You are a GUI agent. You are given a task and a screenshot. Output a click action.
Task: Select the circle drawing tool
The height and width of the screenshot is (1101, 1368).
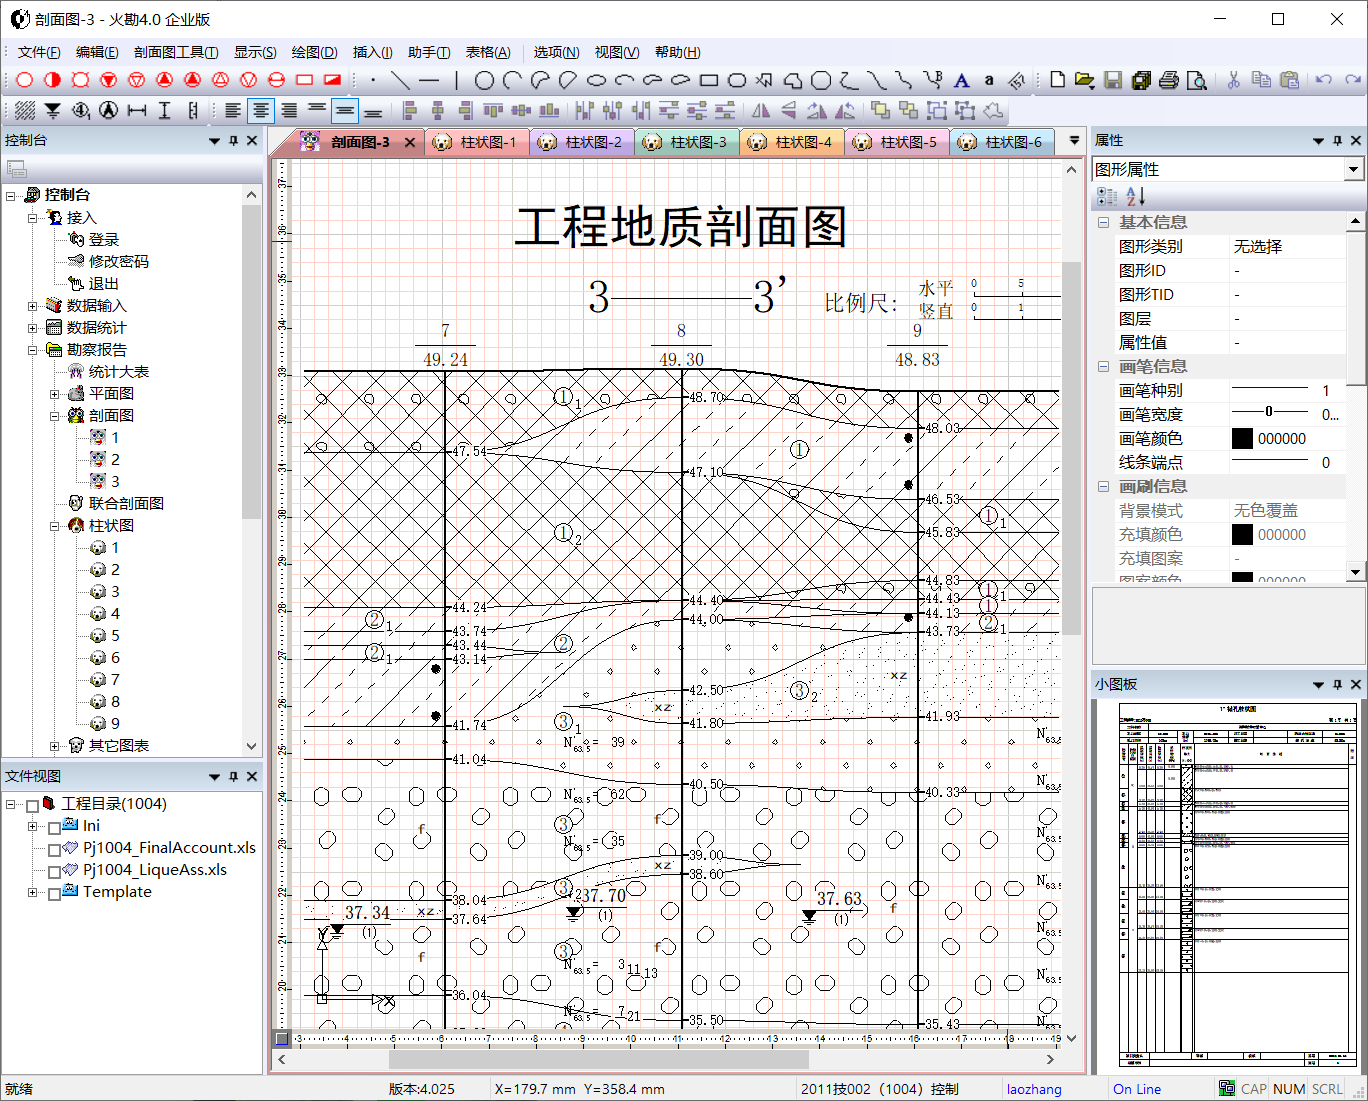point(484,81)
